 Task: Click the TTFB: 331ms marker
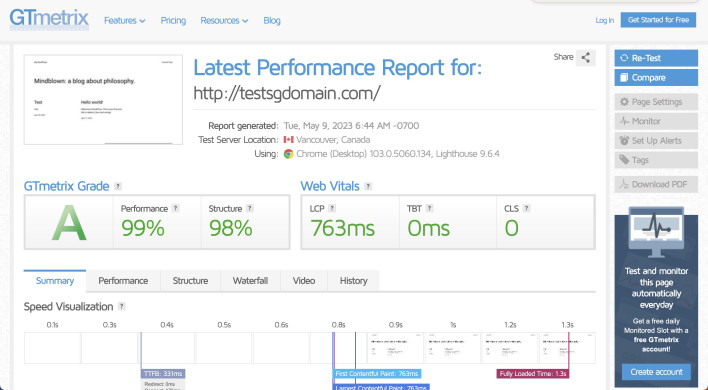tap(163, 374)
